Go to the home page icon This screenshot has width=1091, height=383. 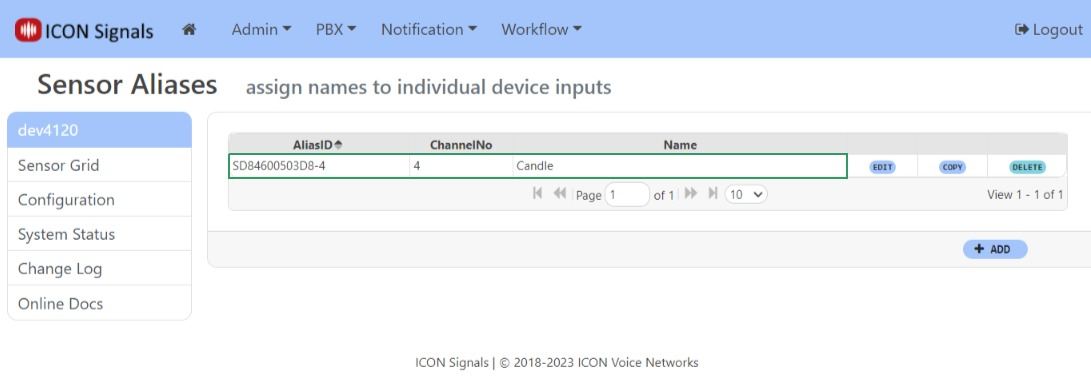[189, 29]
